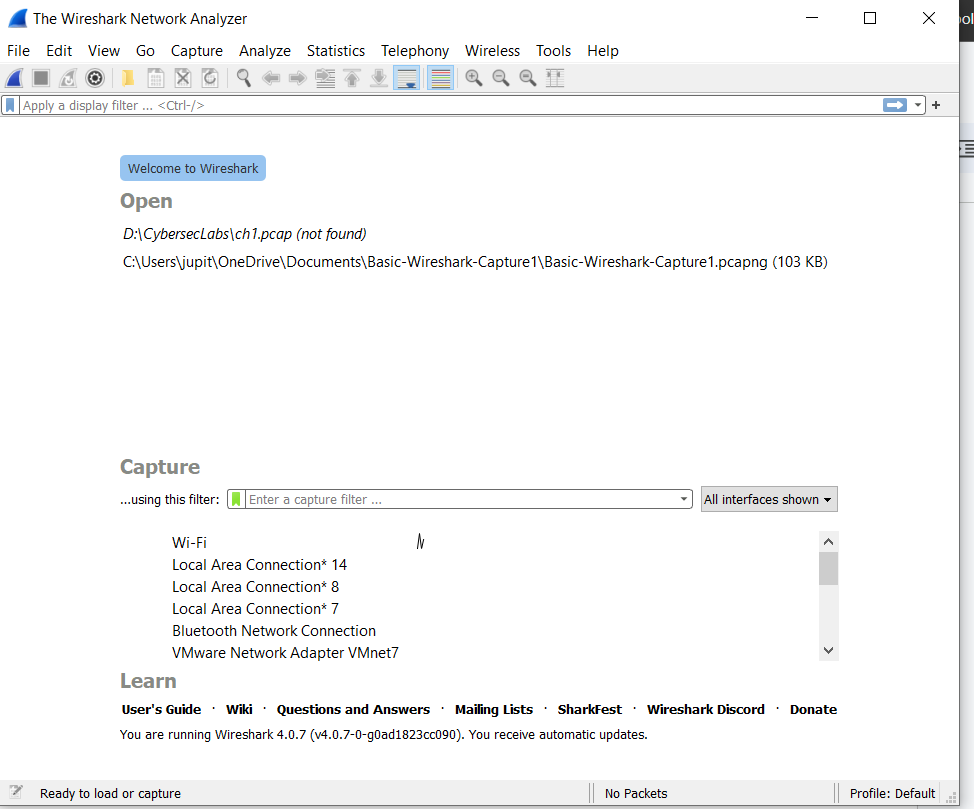Zoom out main window text
The height and width of the screenshot is (809, 974).
click(501, 78)
